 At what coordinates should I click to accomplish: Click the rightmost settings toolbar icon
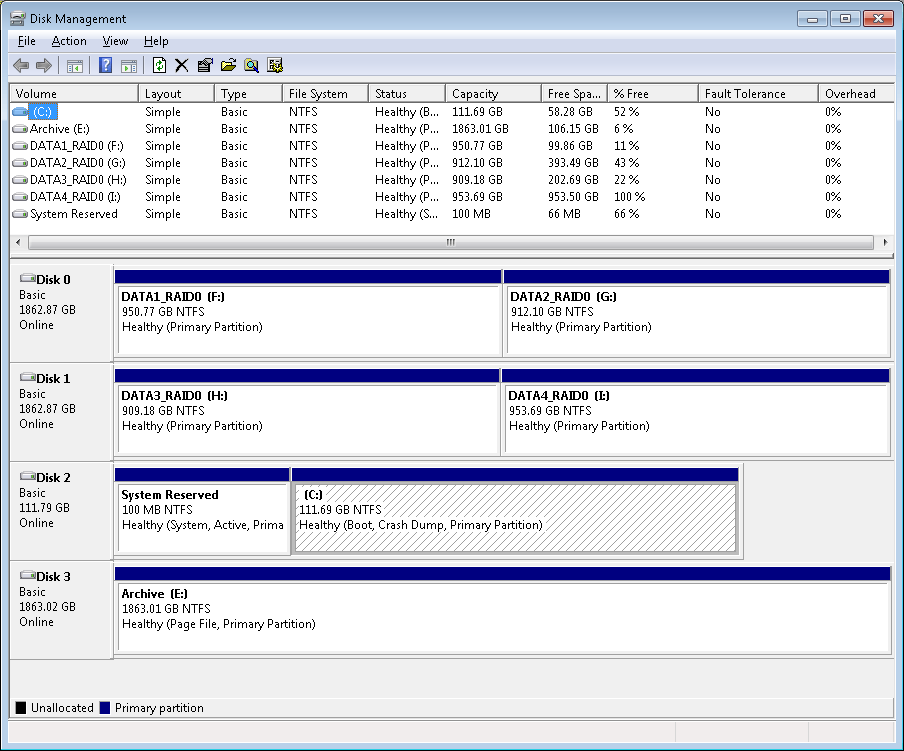coord(275,66)
